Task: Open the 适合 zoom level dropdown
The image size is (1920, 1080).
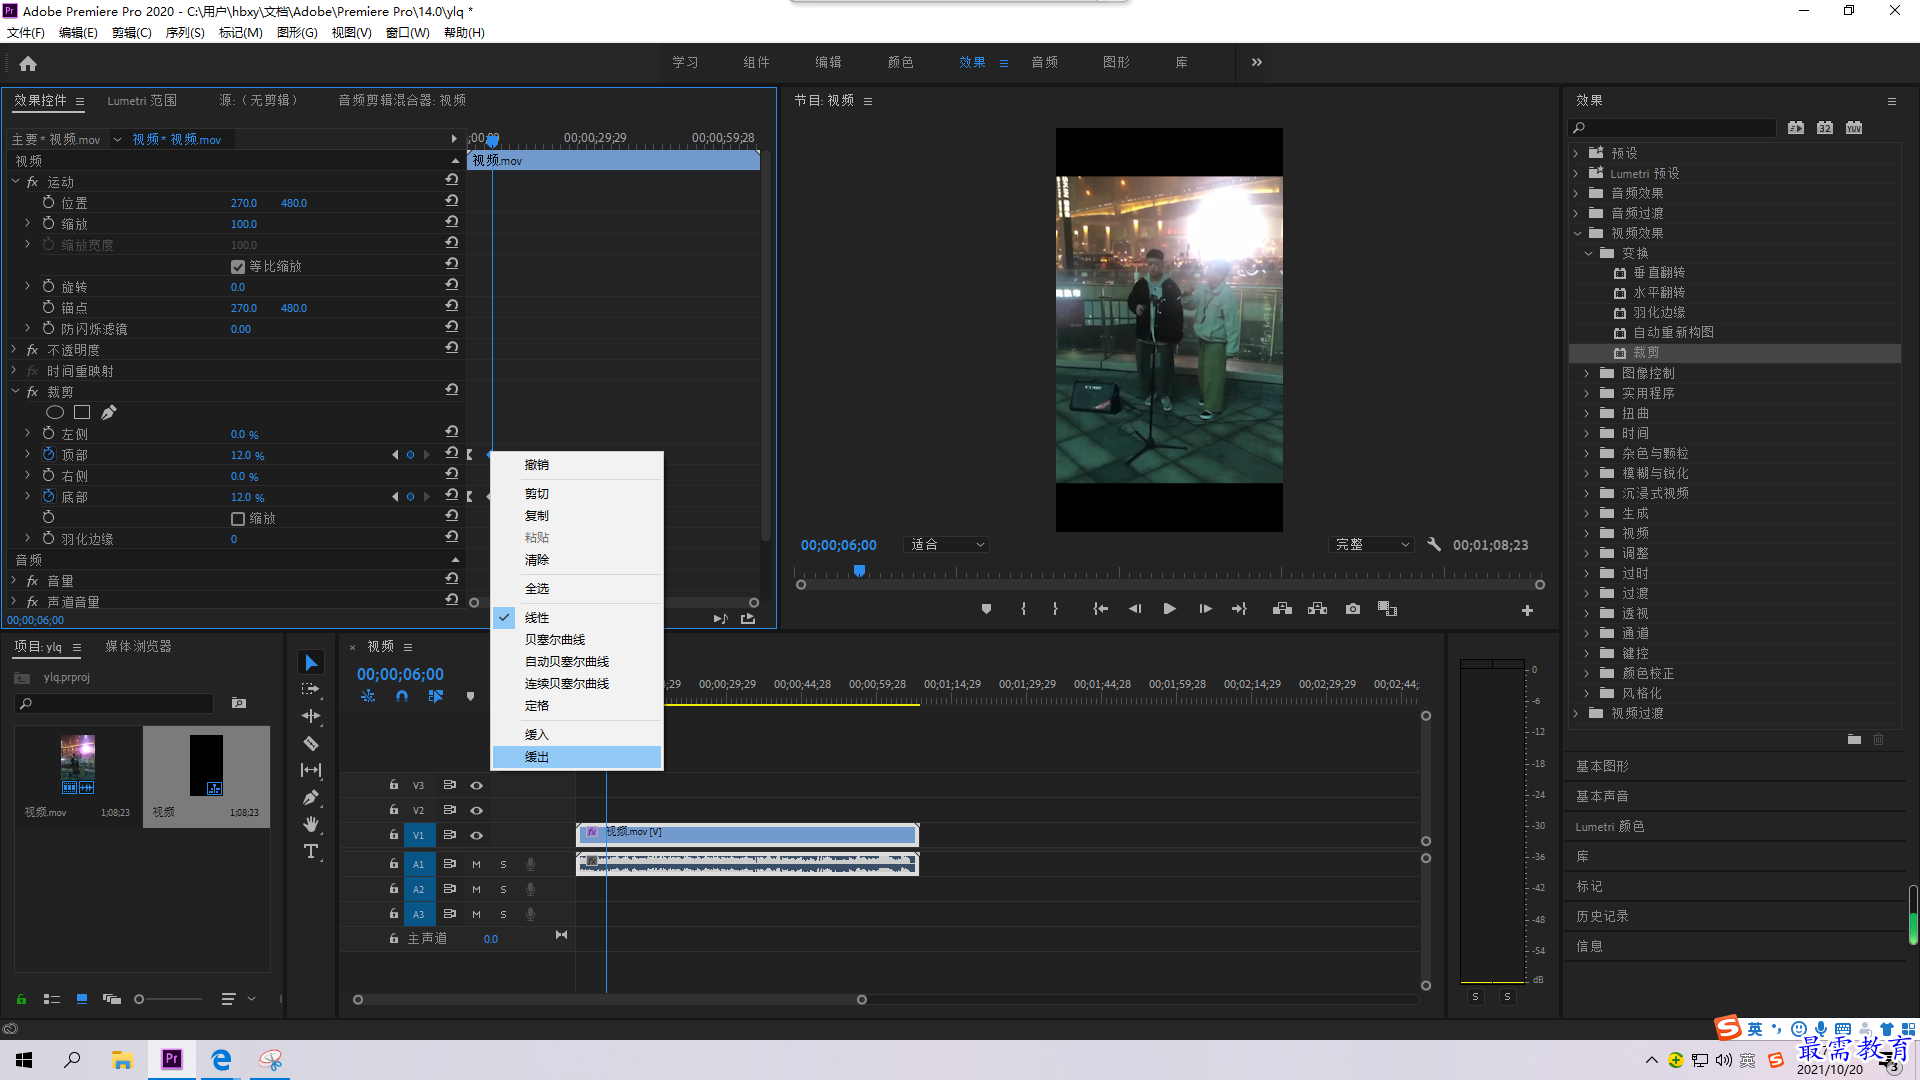Action: pos(946,545)
